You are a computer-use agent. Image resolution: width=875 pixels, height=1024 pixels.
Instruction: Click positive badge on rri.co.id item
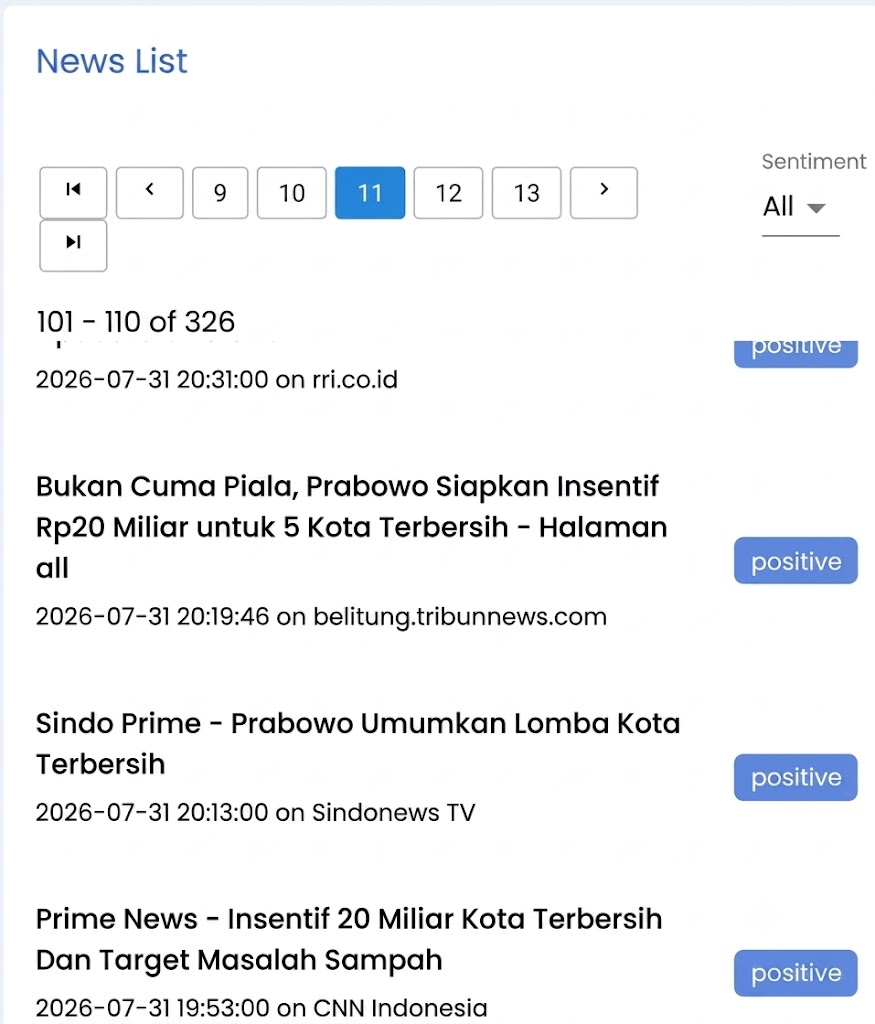[796, 353]
